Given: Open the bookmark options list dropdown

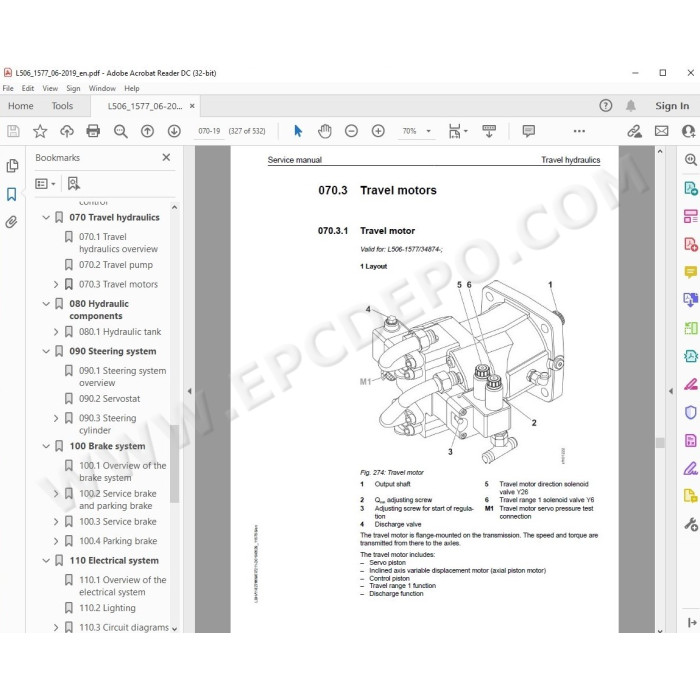Looking at the screenshot, I should tap(45, 183).
